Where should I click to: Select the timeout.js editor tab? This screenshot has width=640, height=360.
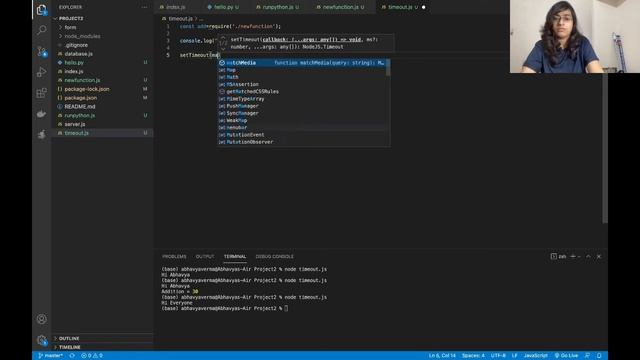pyautogui.click(x=400, y=7)
